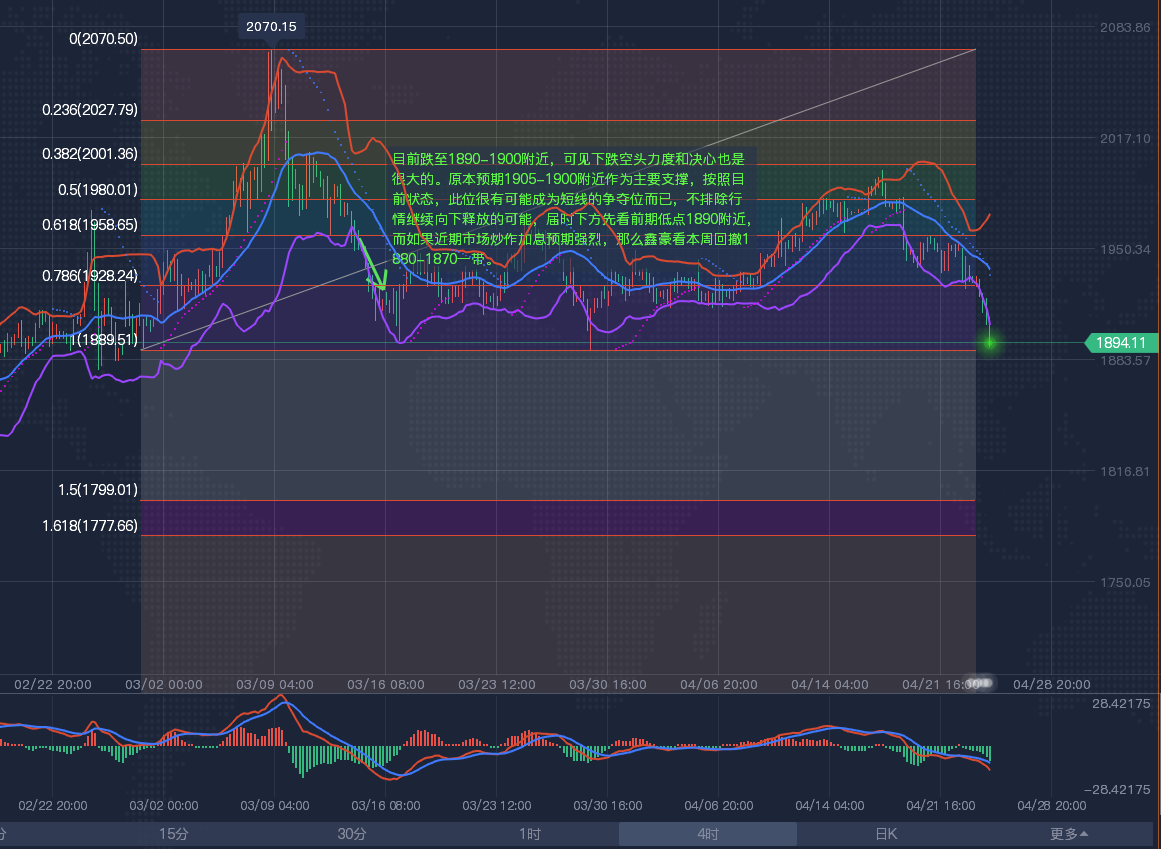Click the purple band between 1.5 and 1.618
This screenshot has width=1161, height=849.
point(558,517)
